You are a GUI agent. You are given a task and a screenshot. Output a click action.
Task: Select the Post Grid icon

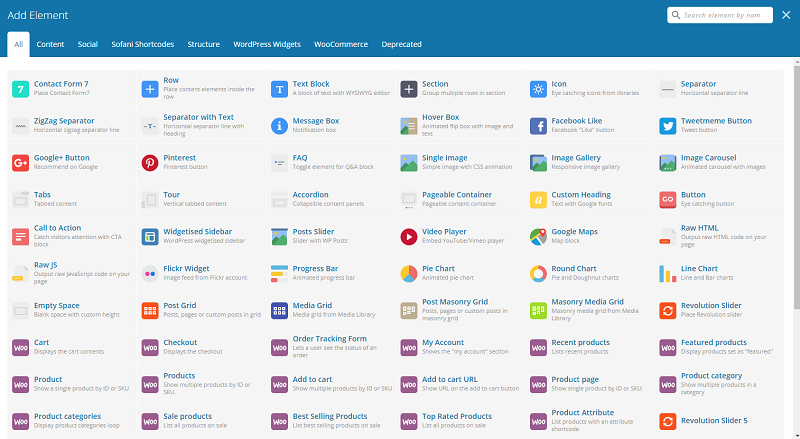(150, 310)
